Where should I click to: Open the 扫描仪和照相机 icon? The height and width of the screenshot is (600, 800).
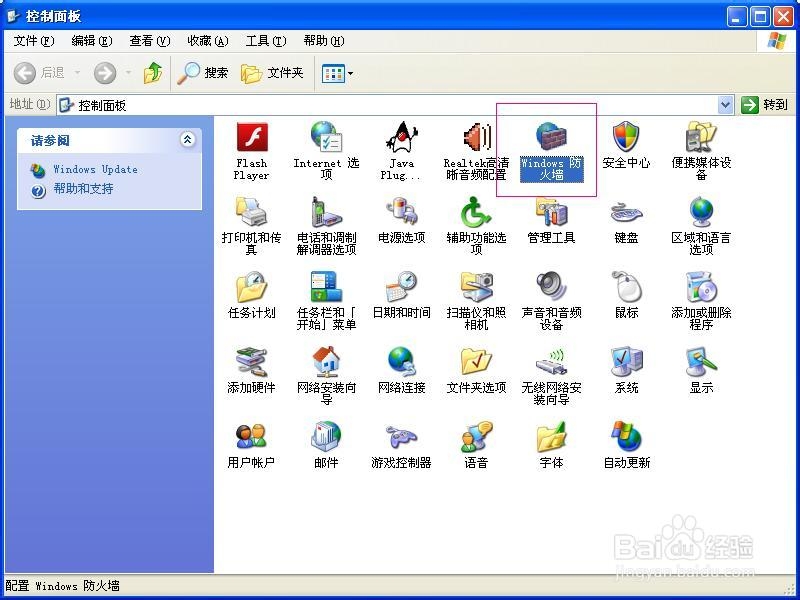(476, 287)
